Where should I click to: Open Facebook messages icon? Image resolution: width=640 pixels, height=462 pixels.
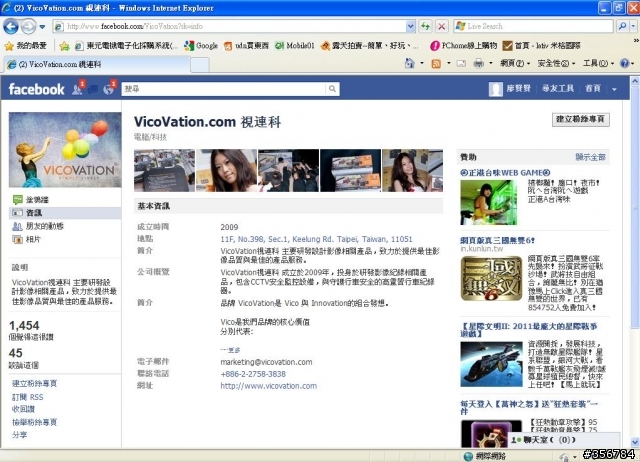coord(93,89)
